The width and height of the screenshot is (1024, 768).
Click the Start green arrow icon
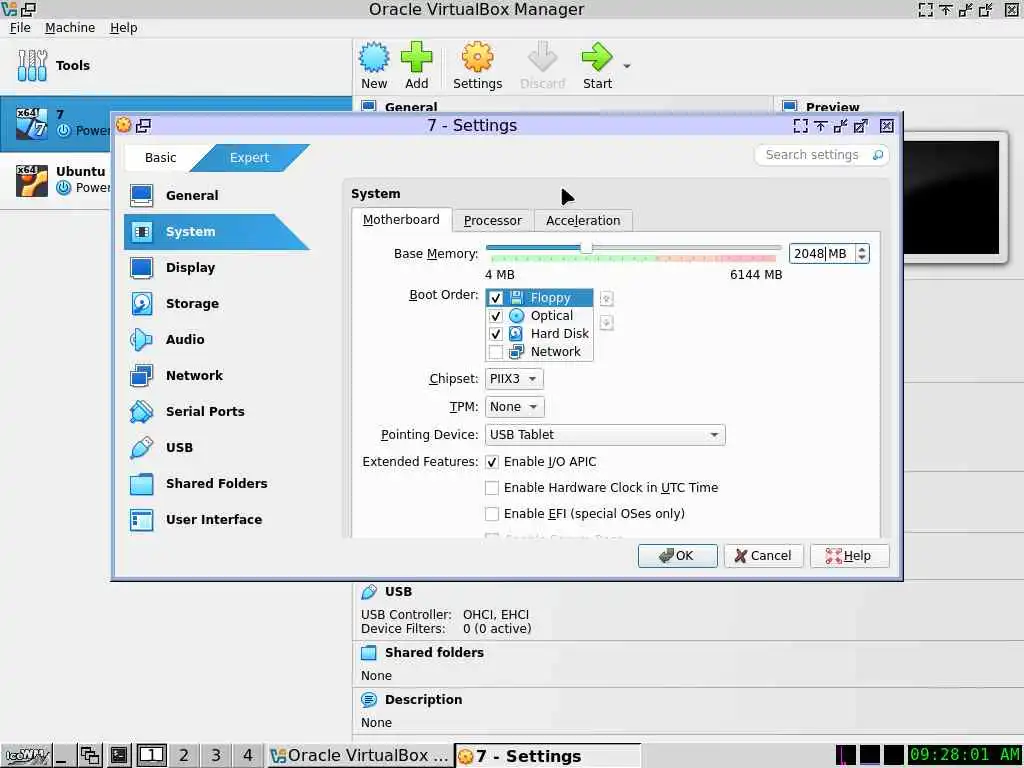pos(597,57)
